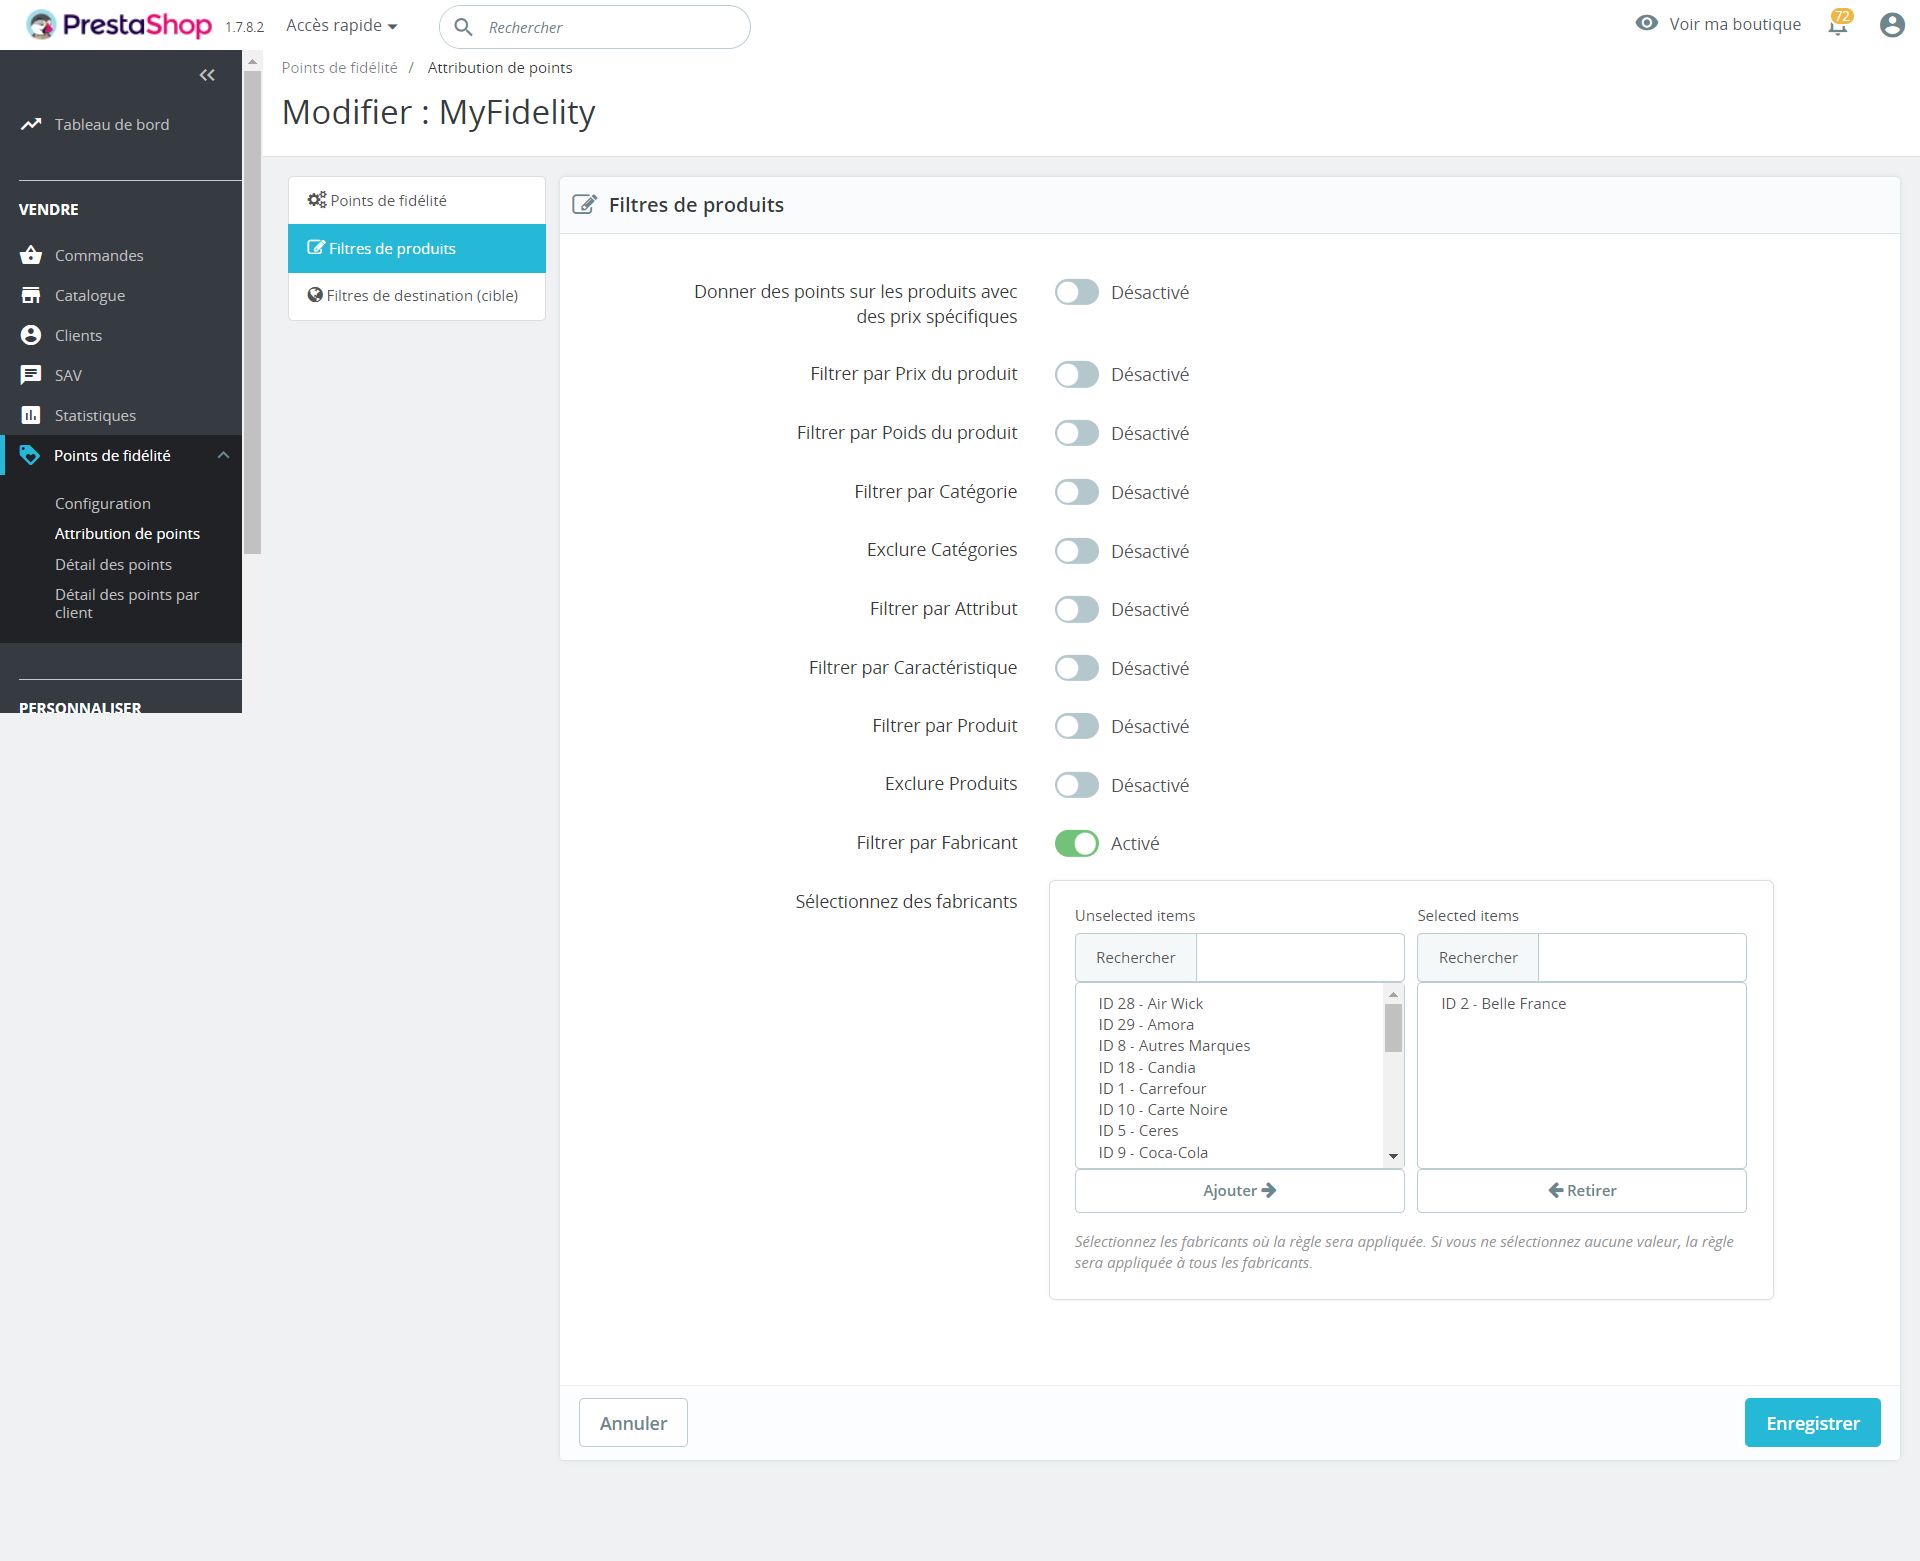Turn on Exclure Produits switch
The image size is (1920, 1561).
coord(1076,785)
